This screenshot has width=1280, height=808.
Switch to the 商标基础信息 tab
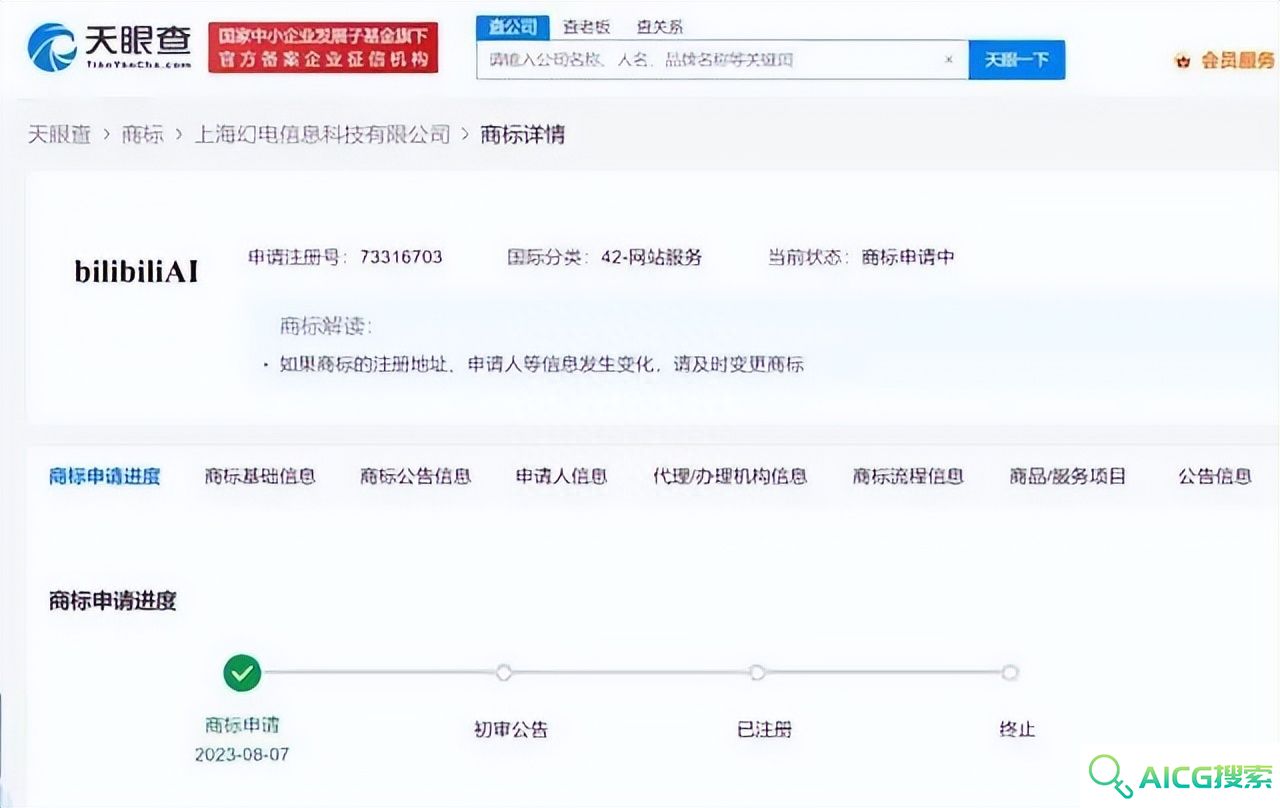click(x=260, y=476)
